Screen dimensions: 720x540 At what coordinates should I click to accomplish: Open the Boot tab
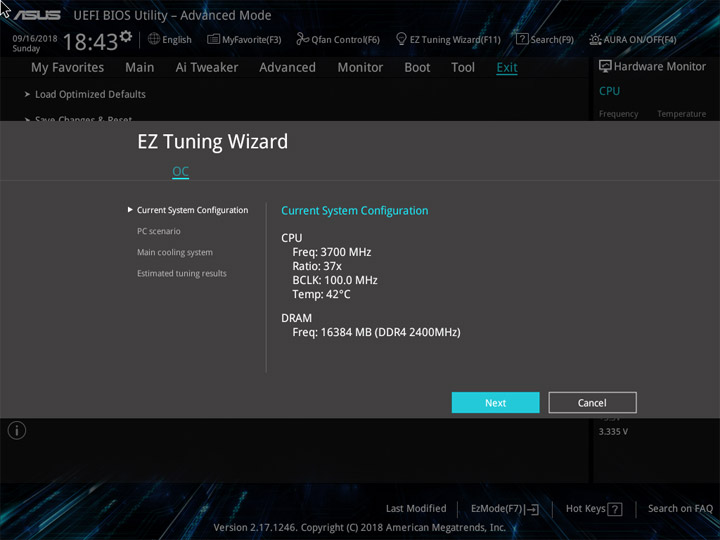pyautogui.click(x=417, y=68)
